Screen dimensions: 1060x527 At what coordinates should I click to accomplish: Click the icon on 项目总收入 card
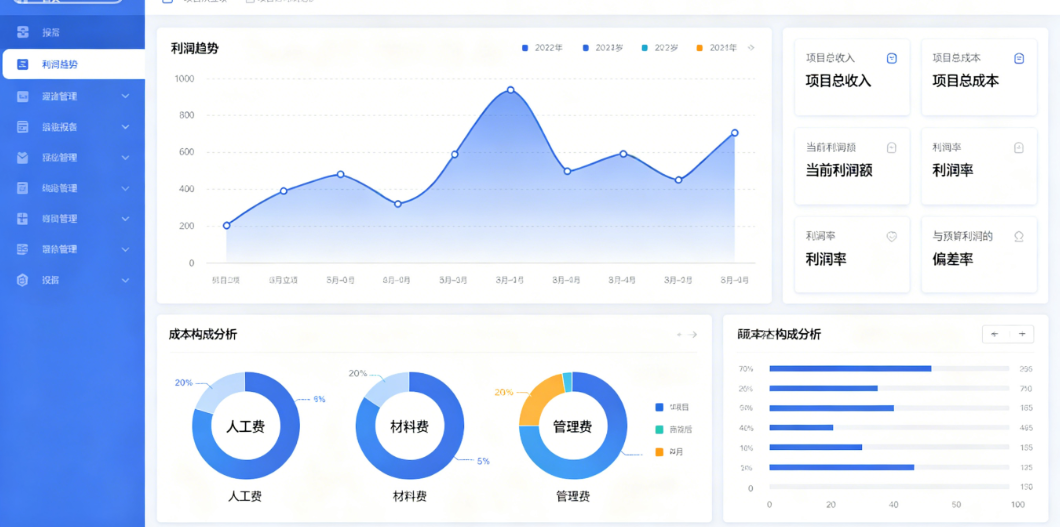click(x=892, y=59)
